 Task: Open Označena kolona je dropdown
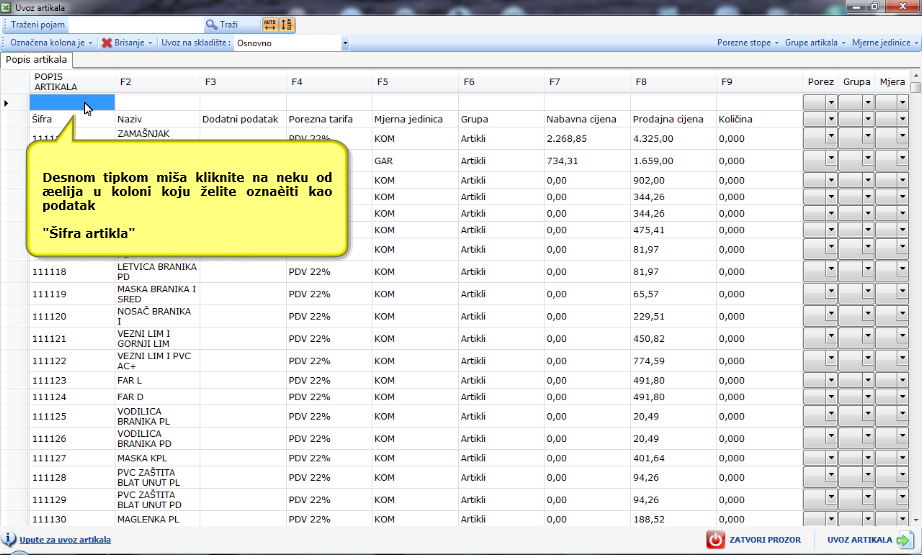click(52, 43)
